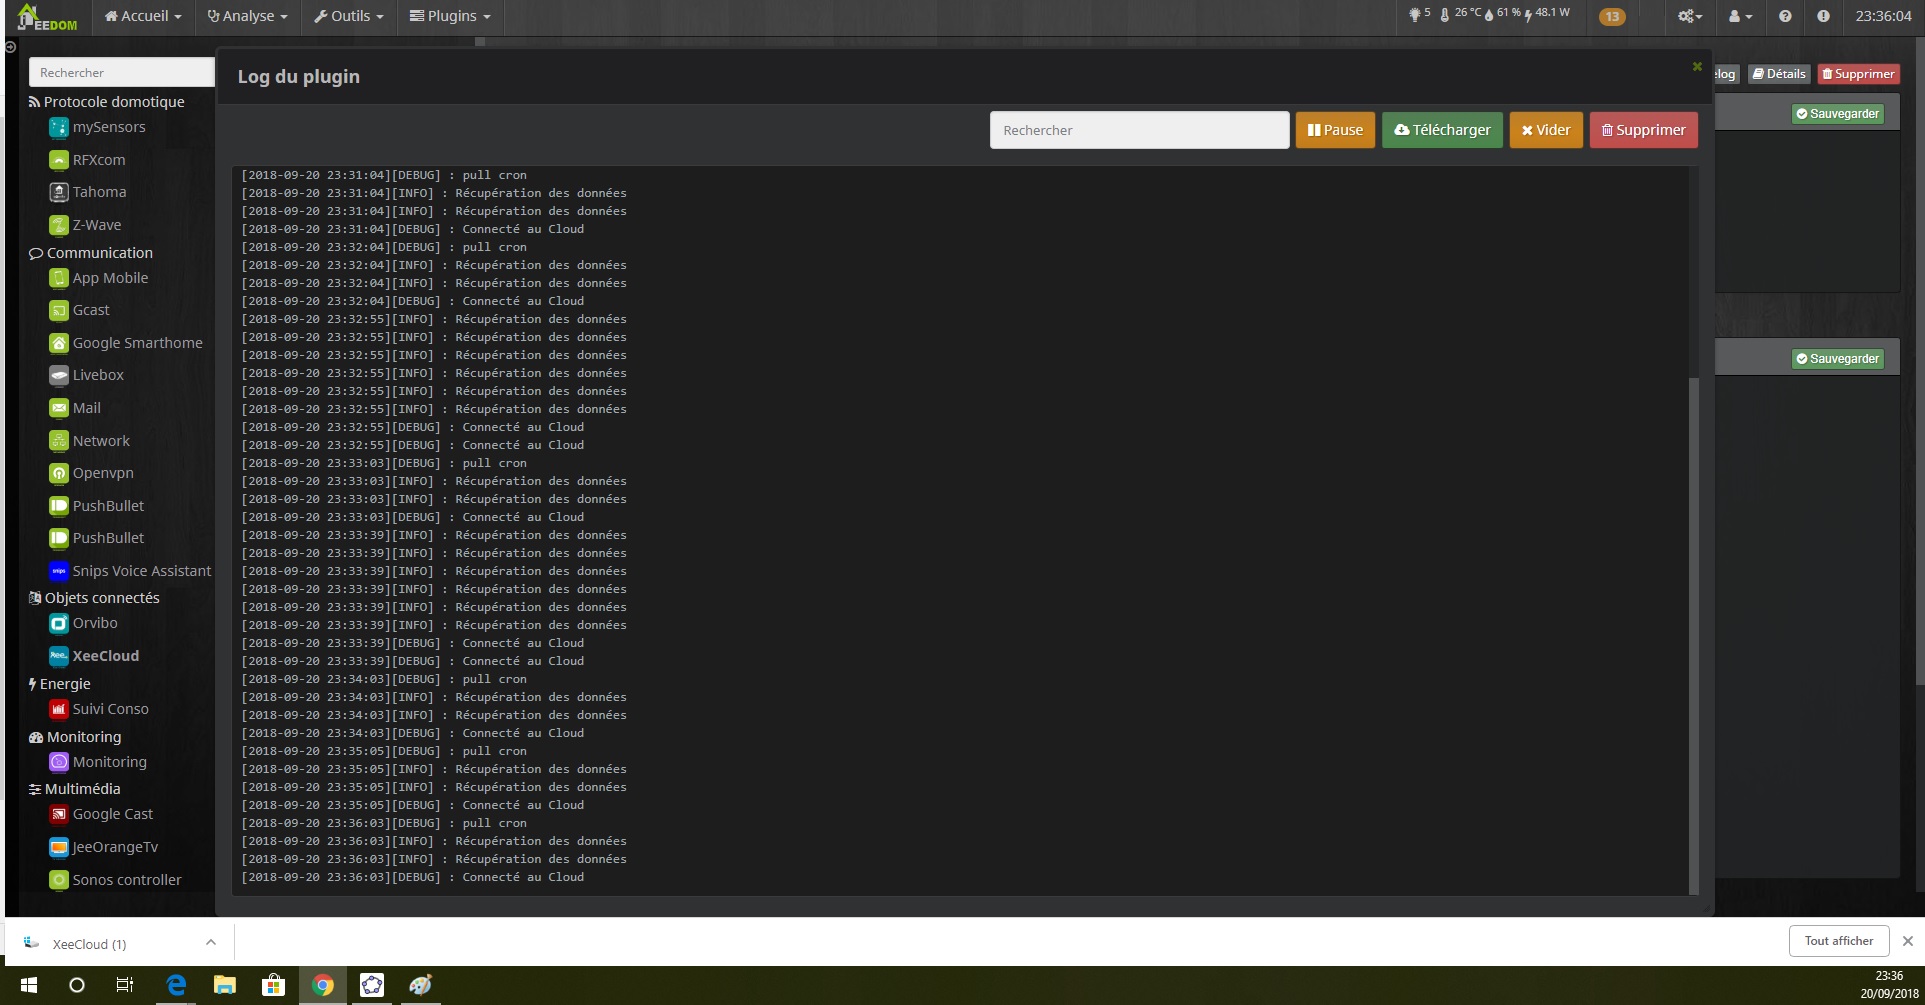Launch Microsoft Edge from the taskbar
Viewport: 1925px width, 1005px height.
(176, 985)
